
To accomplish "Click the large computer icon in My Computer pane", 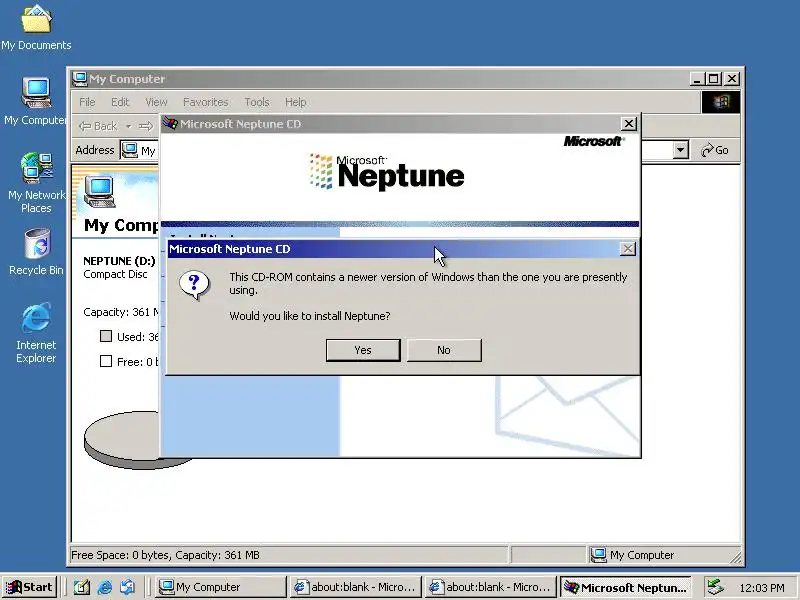I will tap(99, 192).
